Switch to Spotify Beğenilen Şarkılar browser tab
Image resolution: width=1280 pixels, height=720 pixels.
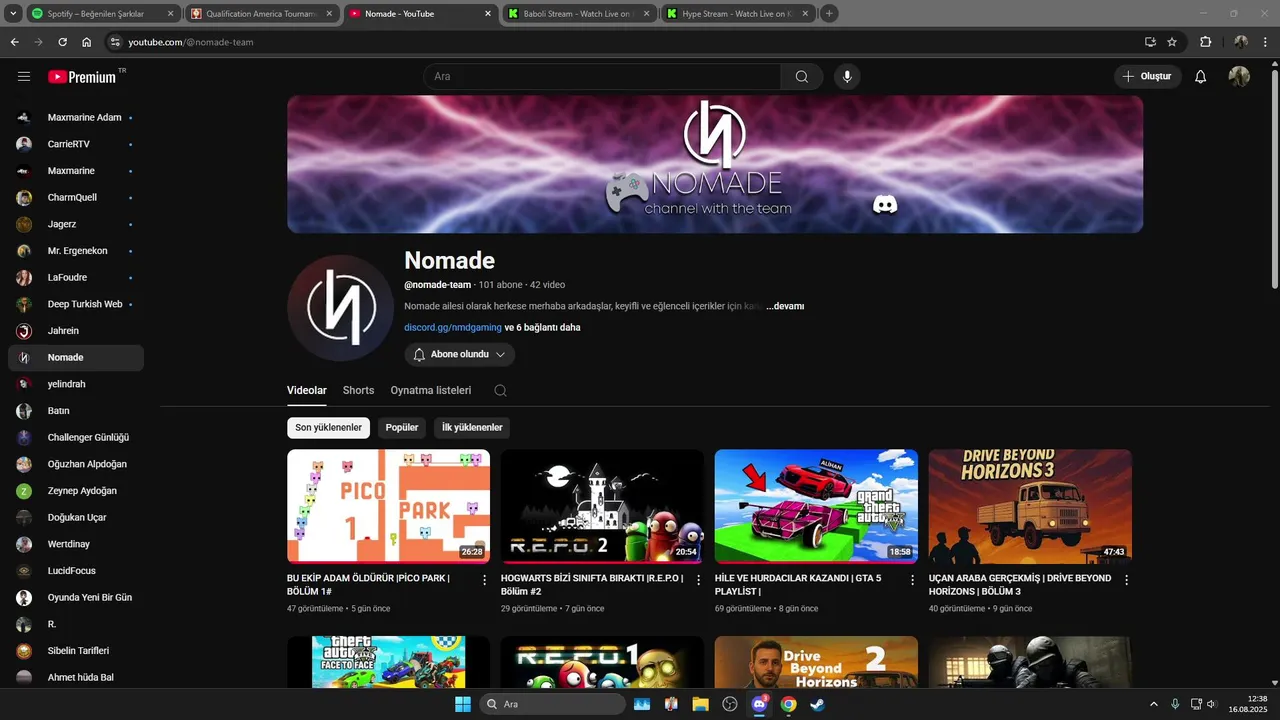click(x=103, y=14)
